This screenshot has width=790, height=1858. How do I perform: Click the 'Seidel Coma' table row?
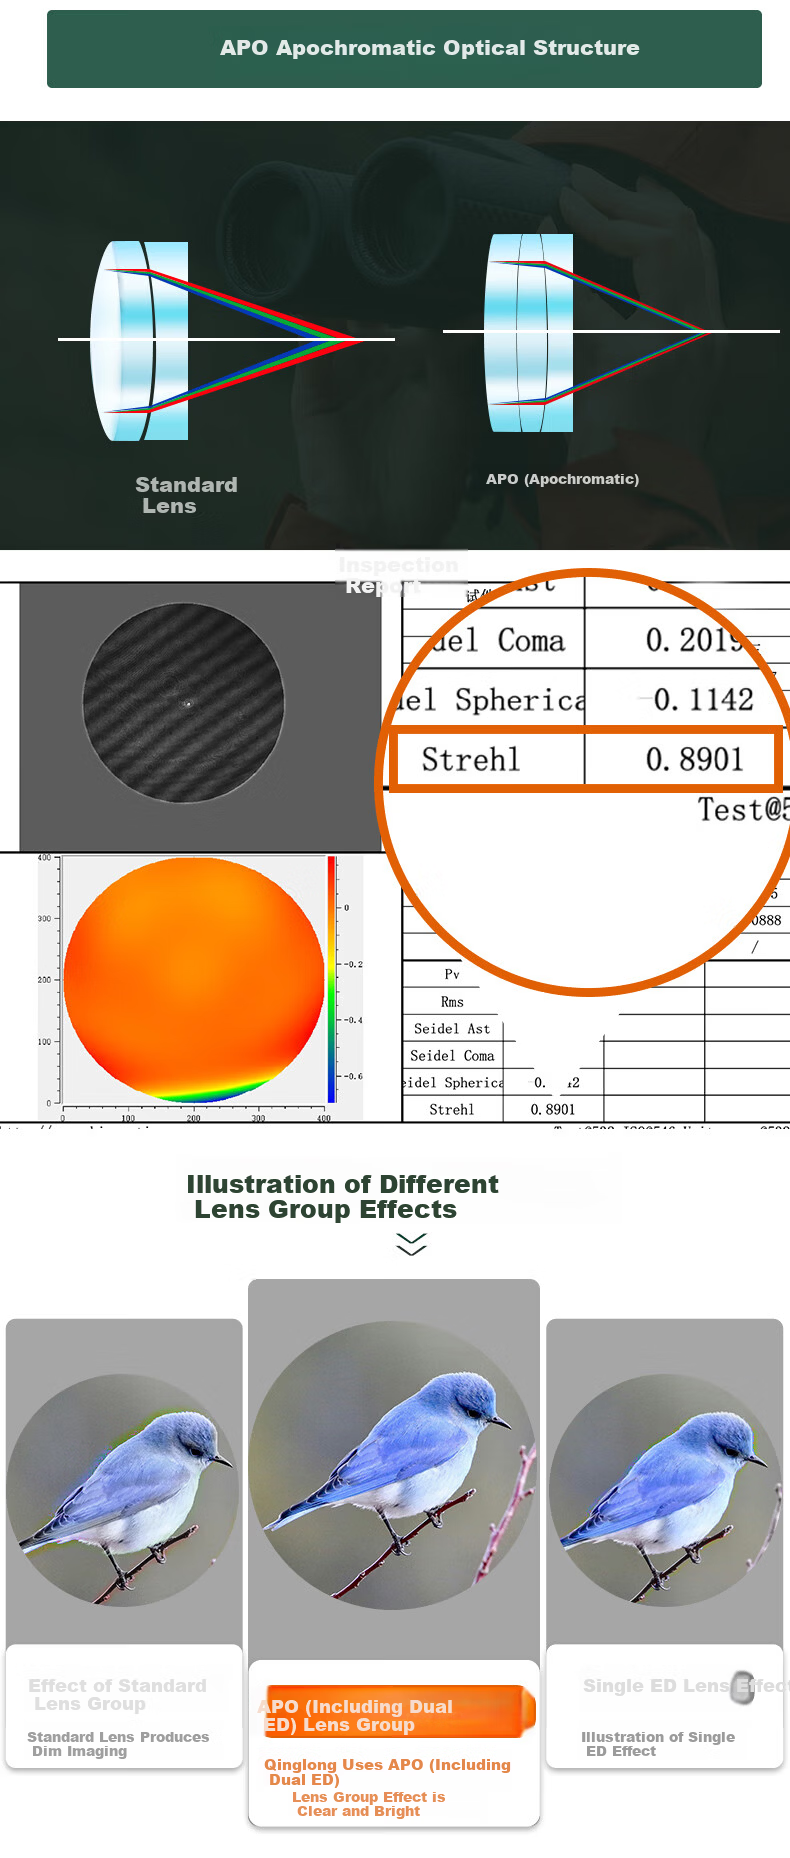[452, 1056]
